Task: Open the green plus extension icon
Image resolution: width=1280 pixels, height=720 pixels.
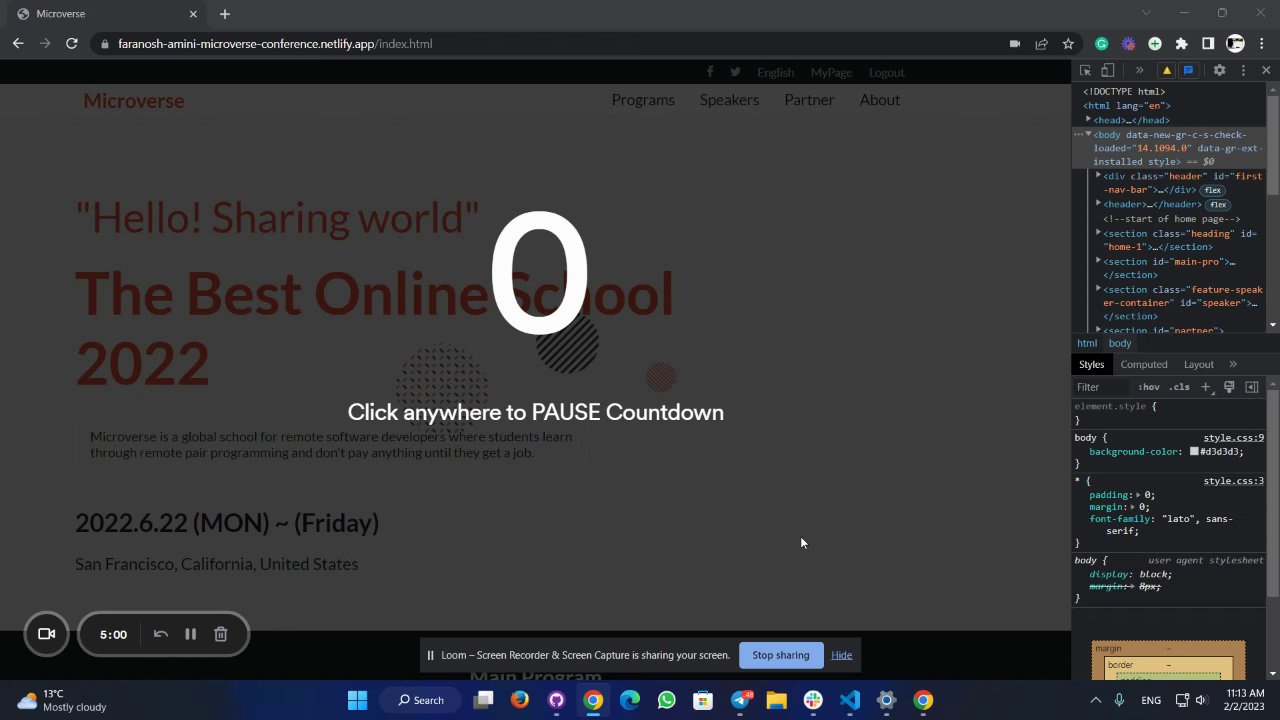Action: click(x=1155, y=44)
